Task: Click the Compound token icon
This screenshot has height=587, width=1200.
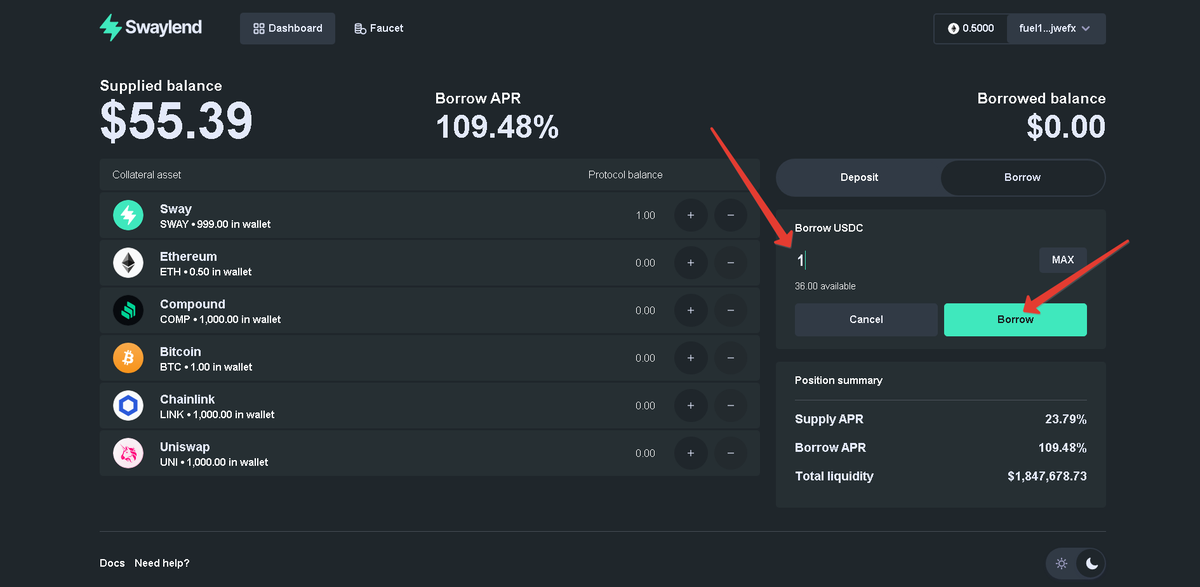Action: click(128, 310)
